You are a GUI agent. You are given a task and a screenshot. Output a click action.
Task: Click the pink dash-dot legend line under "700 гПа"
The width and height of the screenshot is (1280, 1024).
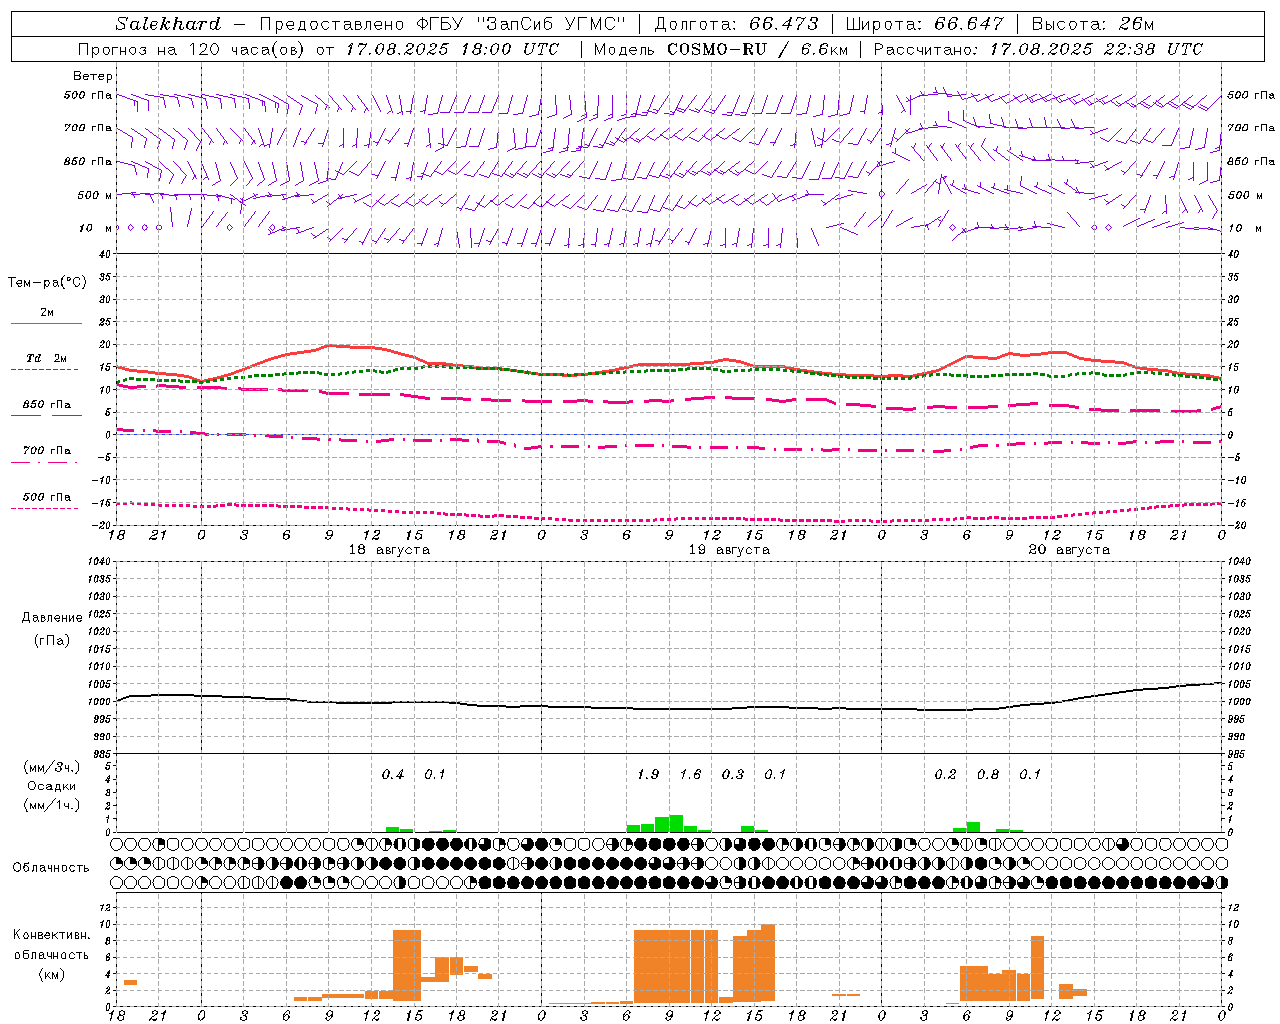46,463
